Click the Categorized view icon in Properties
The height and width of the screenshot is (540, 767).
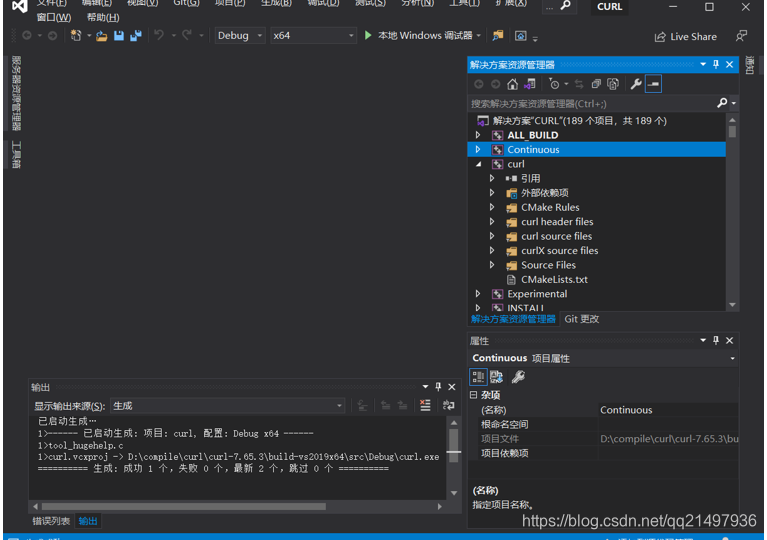(x=478, y=377)
